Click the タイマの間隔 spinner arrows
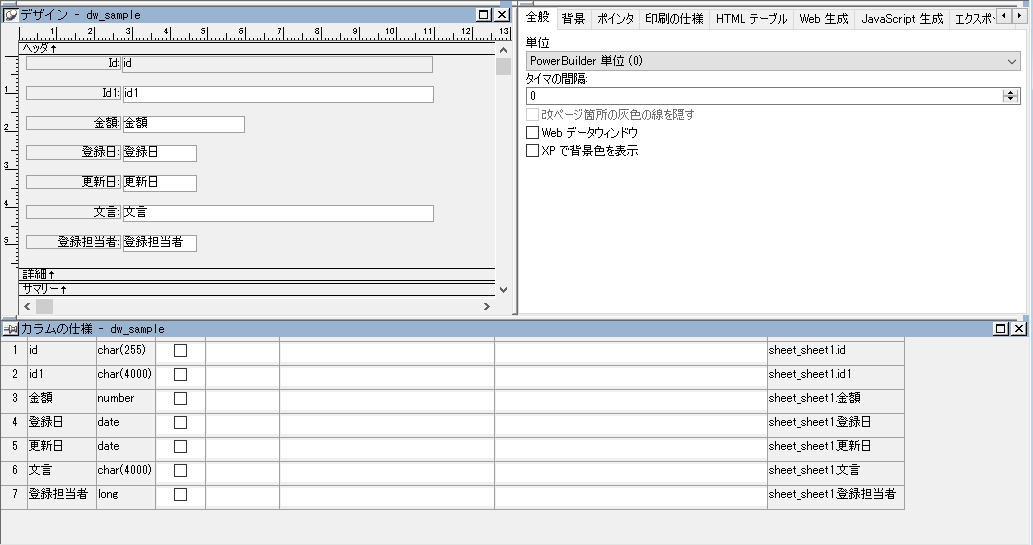The width and height of the screenshot is (1033, 545). point(1011,96)
